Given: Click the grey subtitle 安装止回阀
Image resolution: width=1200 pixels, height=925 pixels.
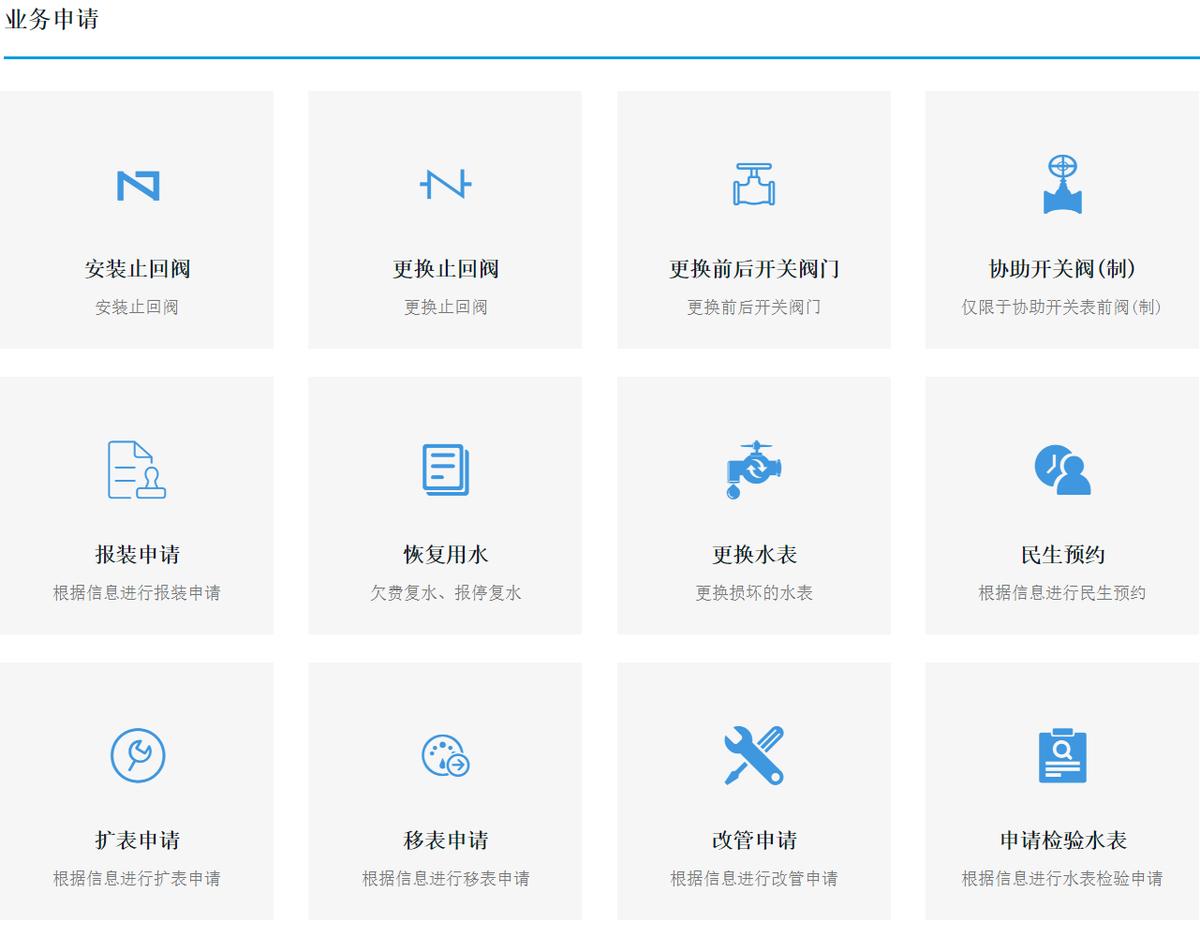Looking at the screenshot, I should pyautogui.click(x=137, y=307).
